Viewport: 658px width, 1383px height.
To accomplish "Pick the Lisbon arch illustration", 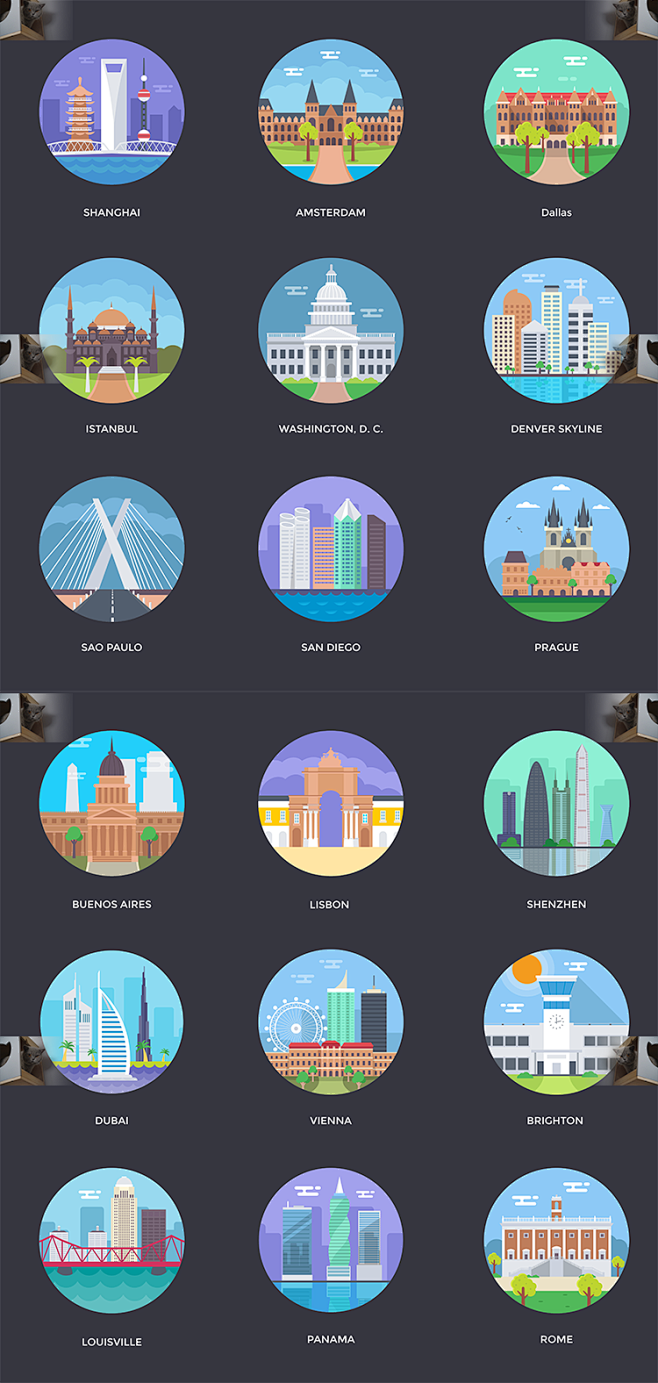I will [x=331, y=804].
